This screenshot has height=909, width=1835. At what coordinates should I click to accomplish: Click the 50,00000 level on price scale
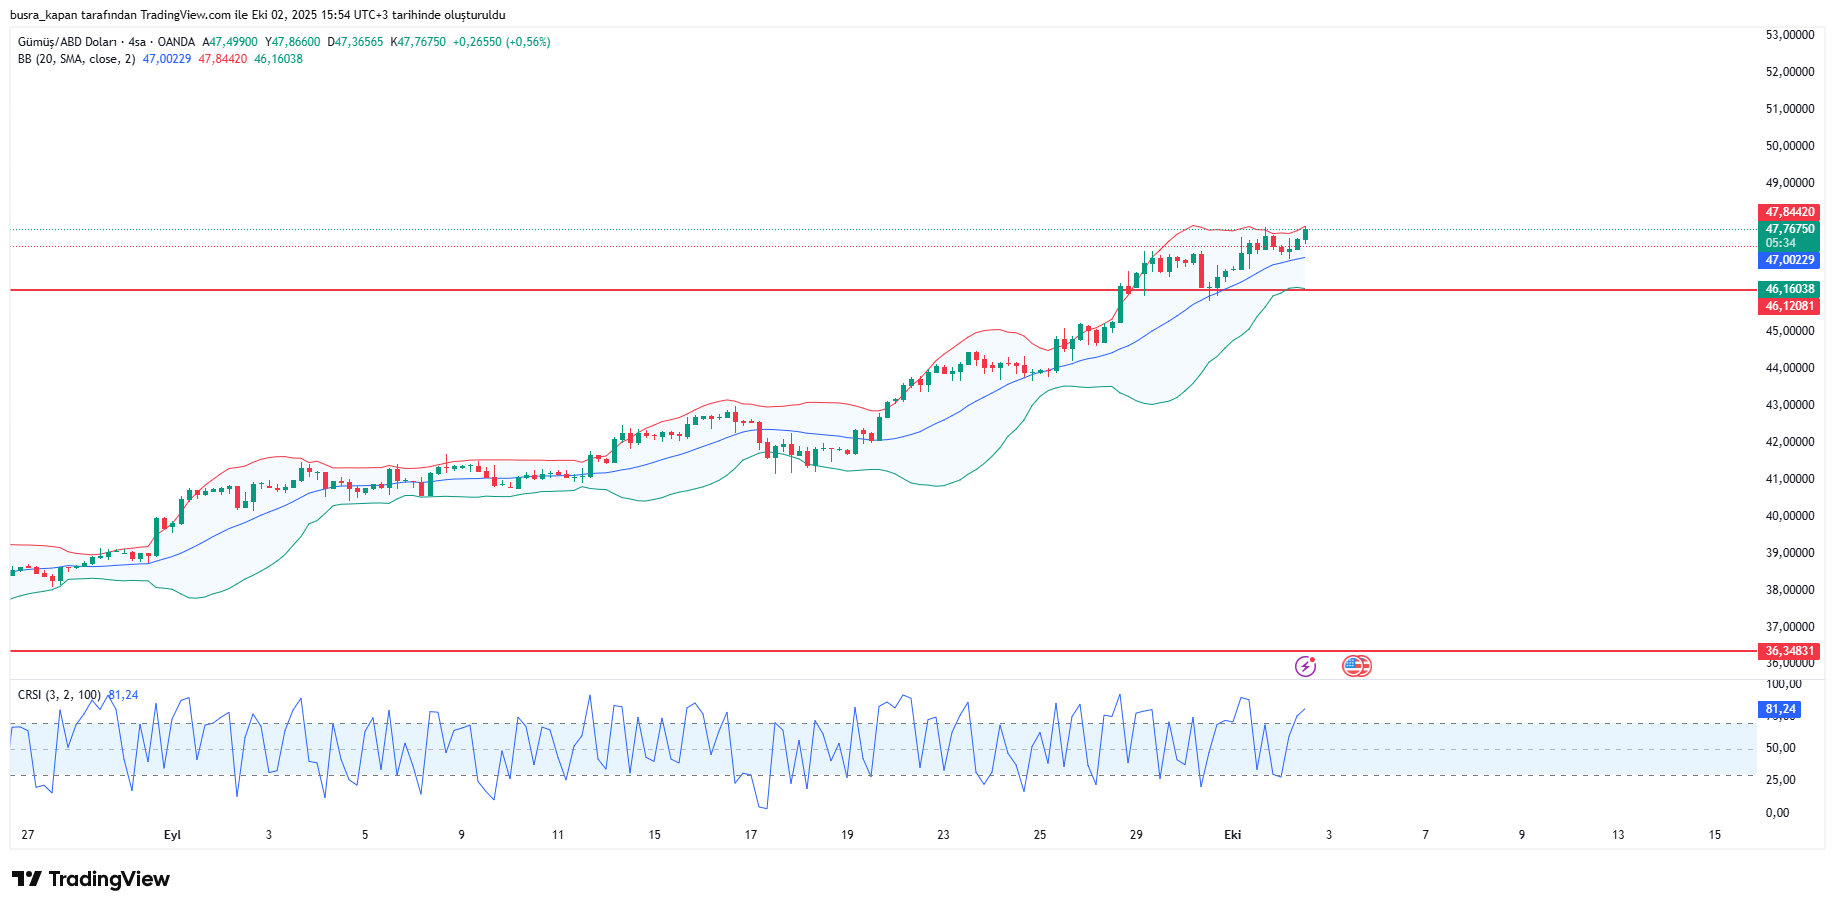point(1789,146)
